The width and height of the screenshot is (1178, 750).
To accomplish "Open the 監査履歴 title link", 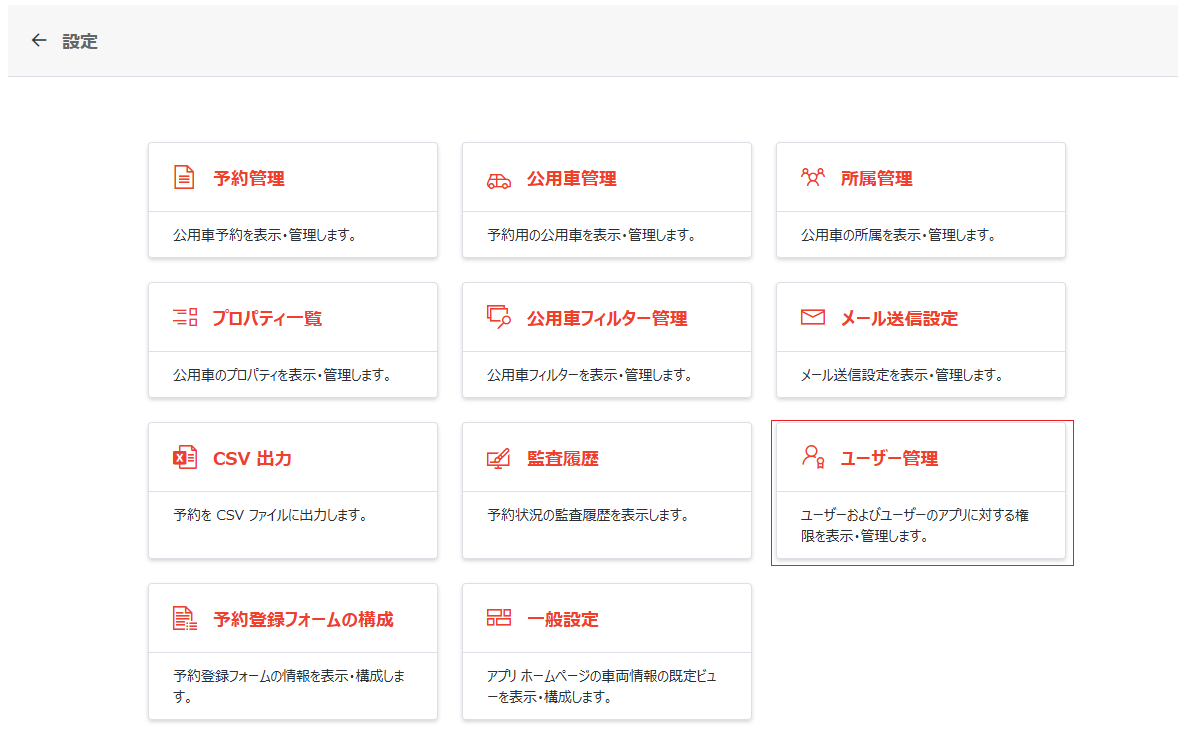I will pyautogui.click(x=563, y=458).
